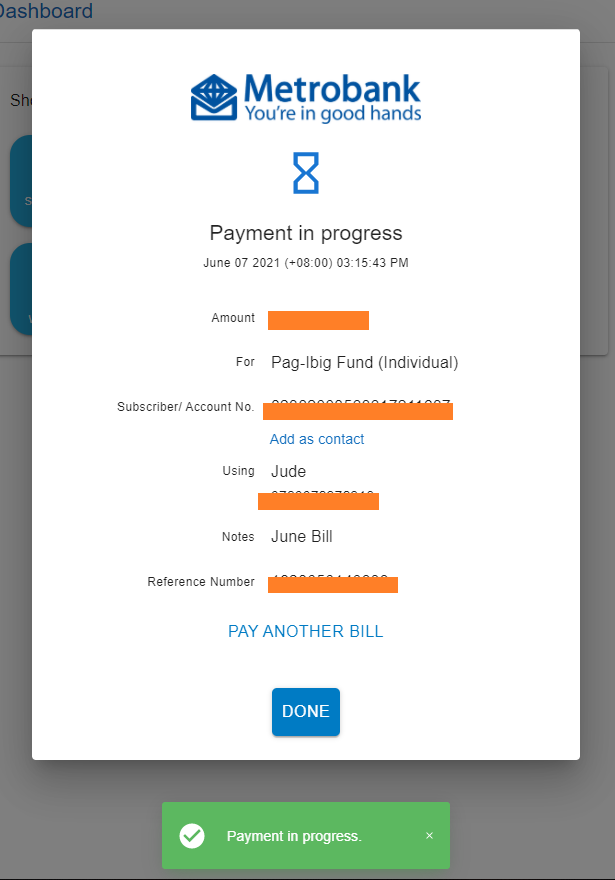The width and height of the screenshot is (615, 880).
Task: Click the June Bill notes text
Action: pyautogui.click(x=302, y=537)
